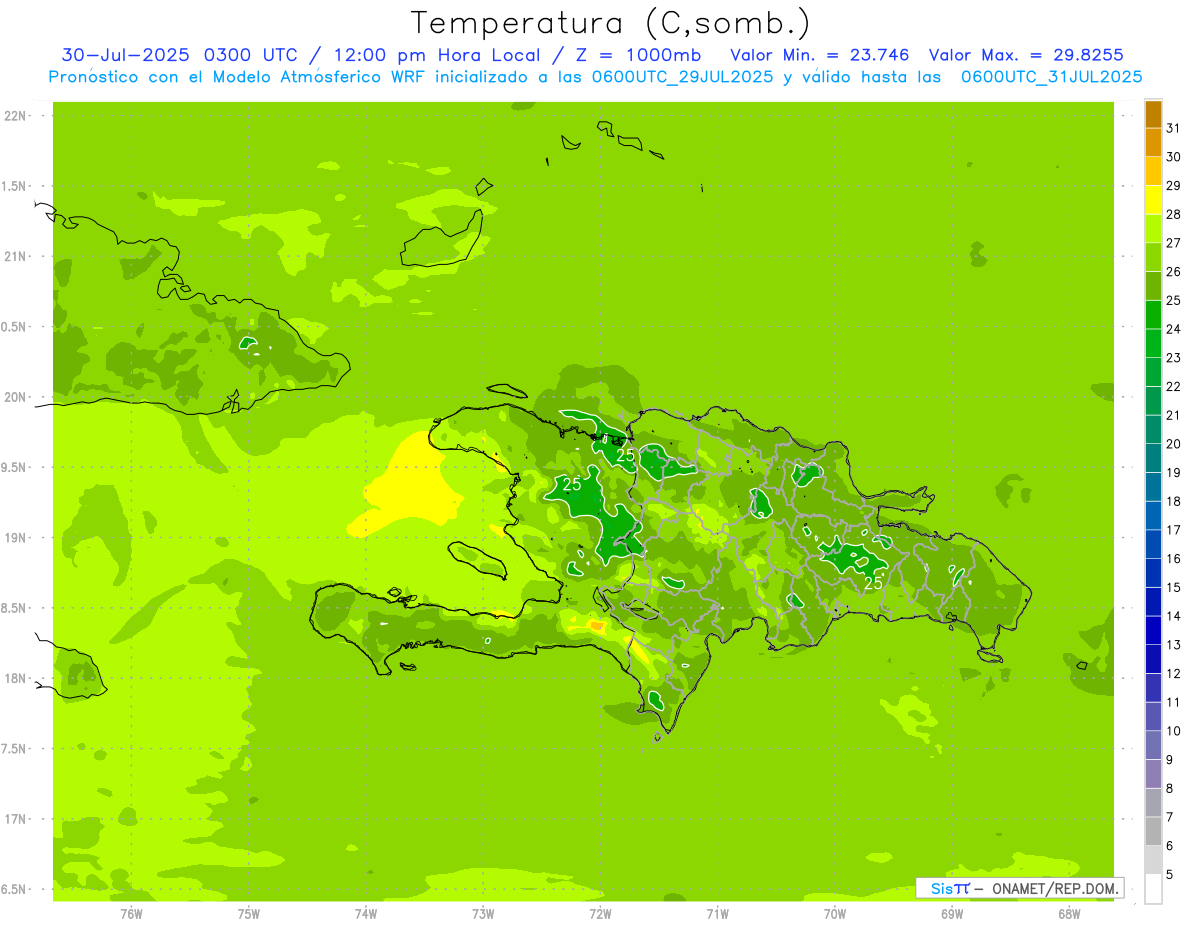Pick the gray legend band between 6 and 7
Image resolution: width=1200 pixels, height=927 pixels.
coord(1153,831)
